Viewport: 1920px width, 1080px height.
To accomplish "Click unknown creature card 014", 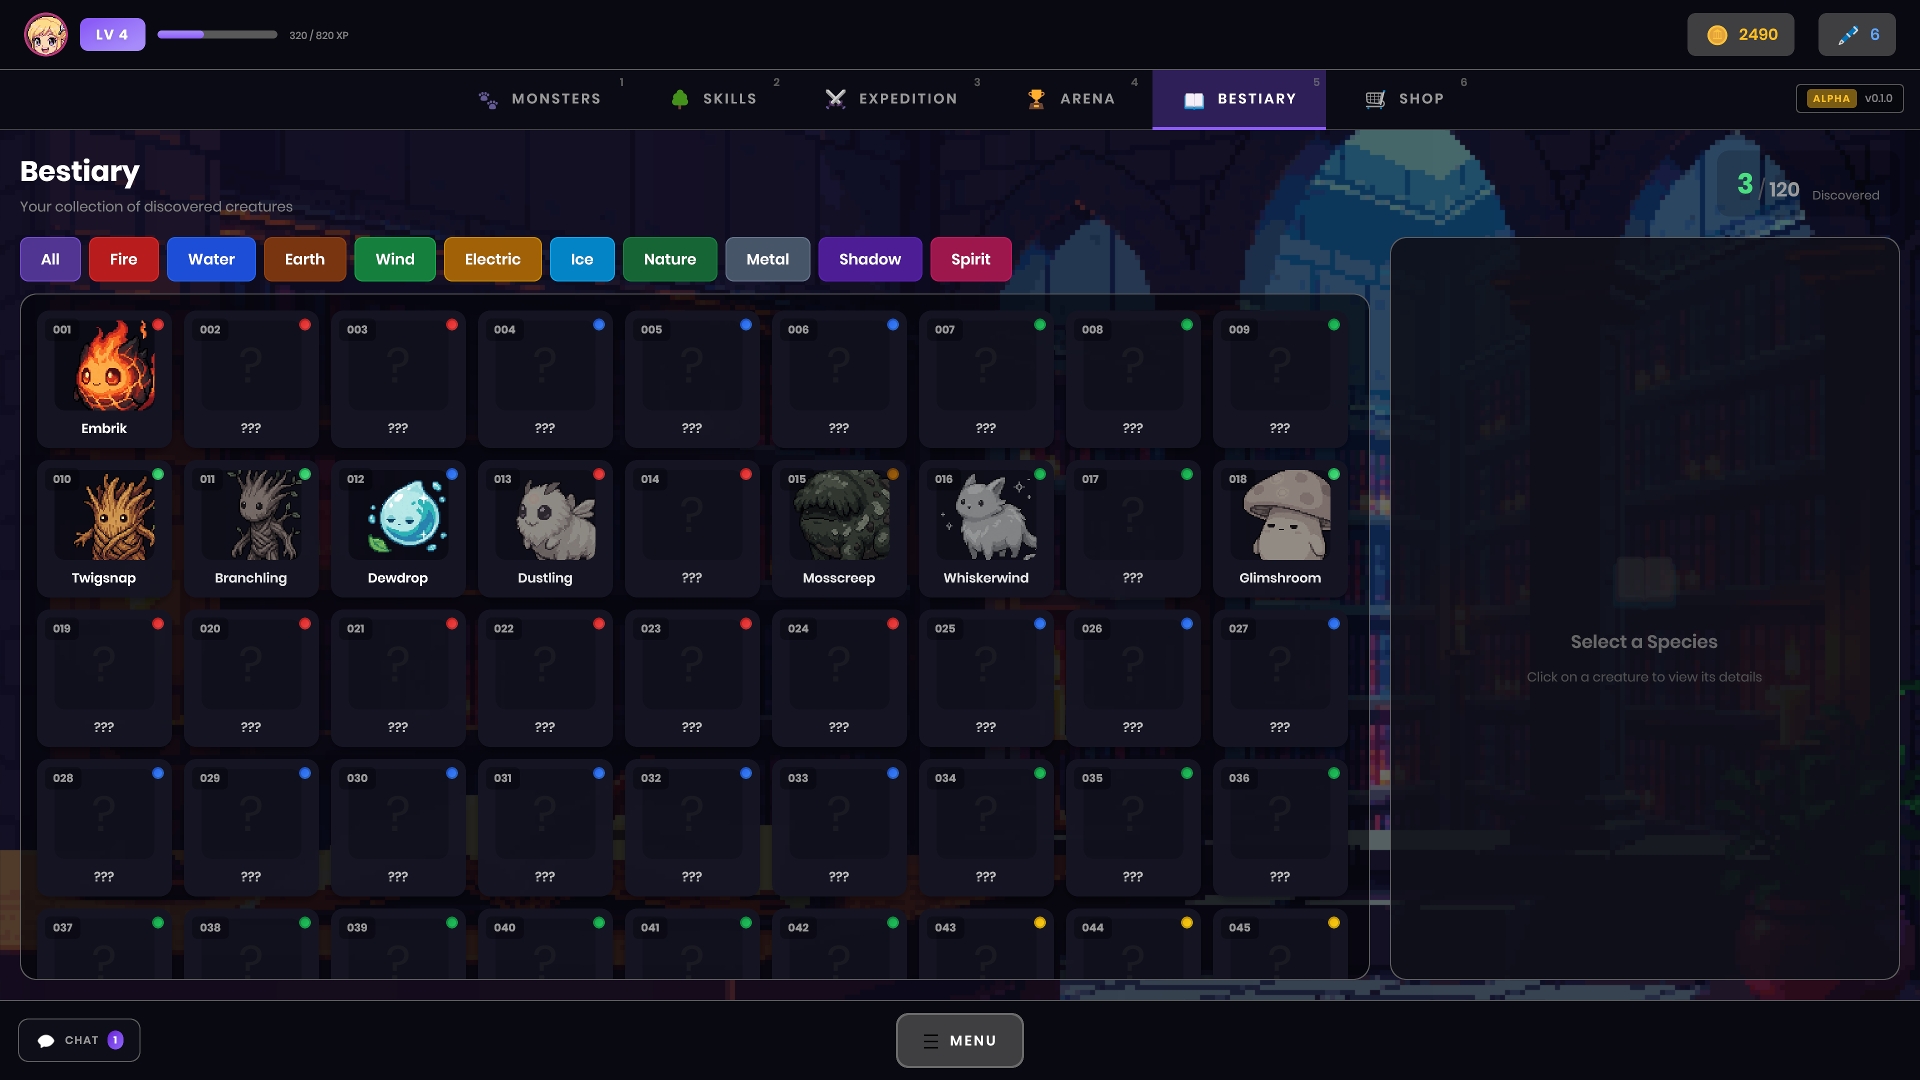I will pyautogui.click(x=691, y=529).
